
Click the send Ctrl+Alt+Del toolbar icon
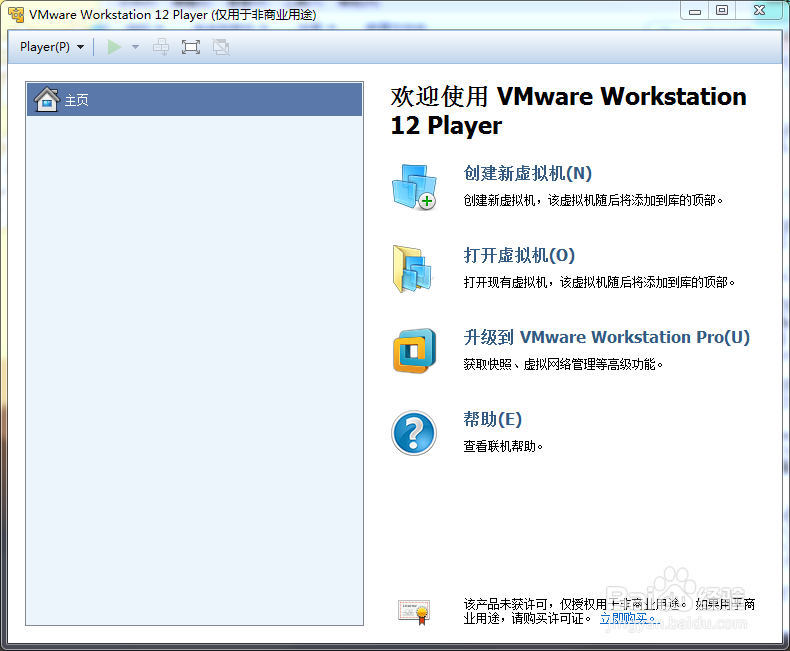click(161, 47)
